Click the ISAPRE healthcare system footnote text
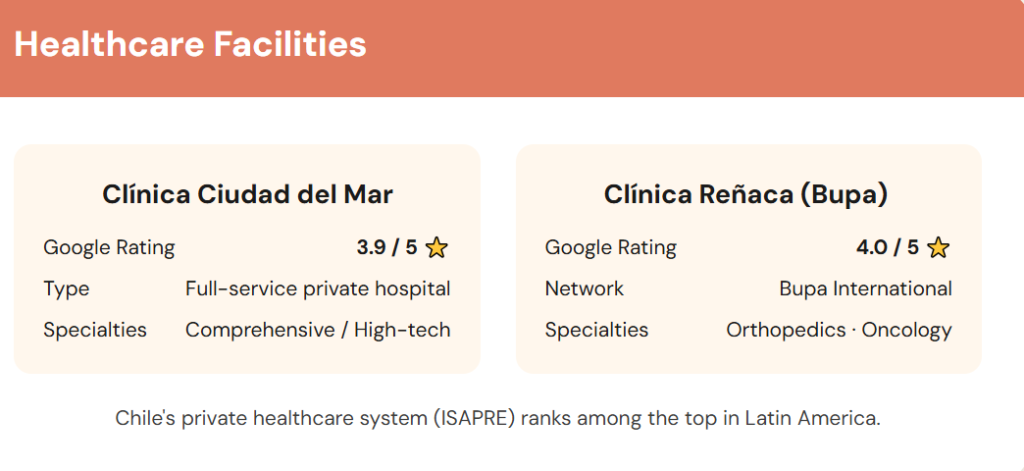The height and width of the screenshot is (471, 1024). (498, 418)
